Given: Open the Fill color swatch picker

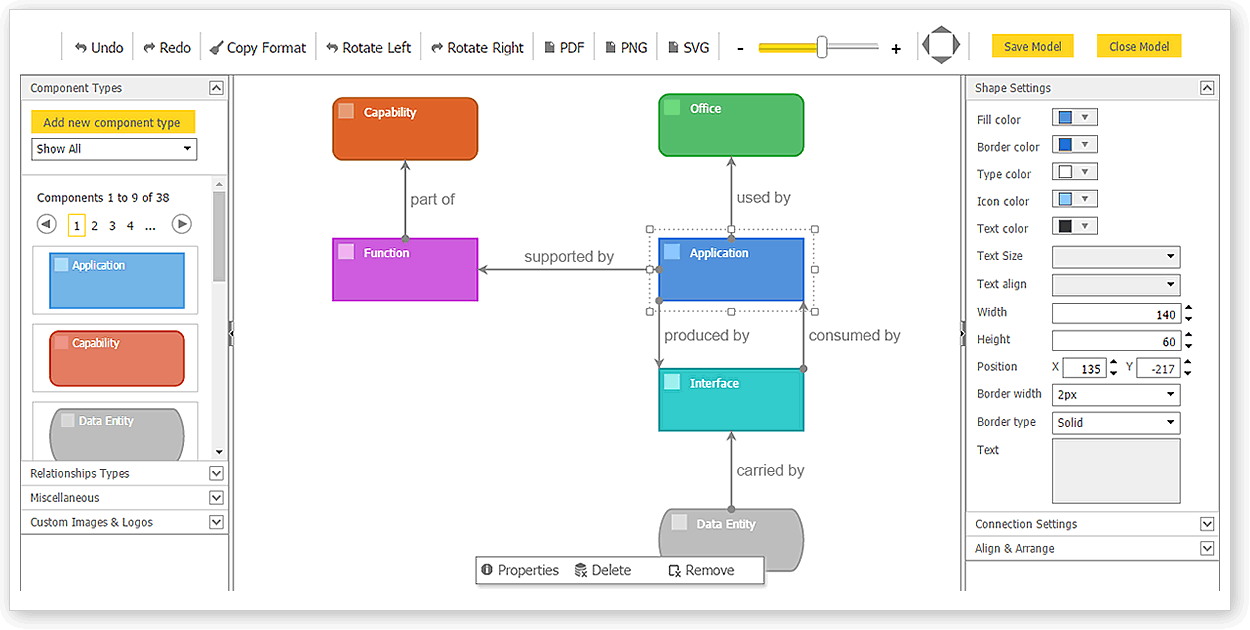Looking at the screenshot, I should click(1075, 118).
